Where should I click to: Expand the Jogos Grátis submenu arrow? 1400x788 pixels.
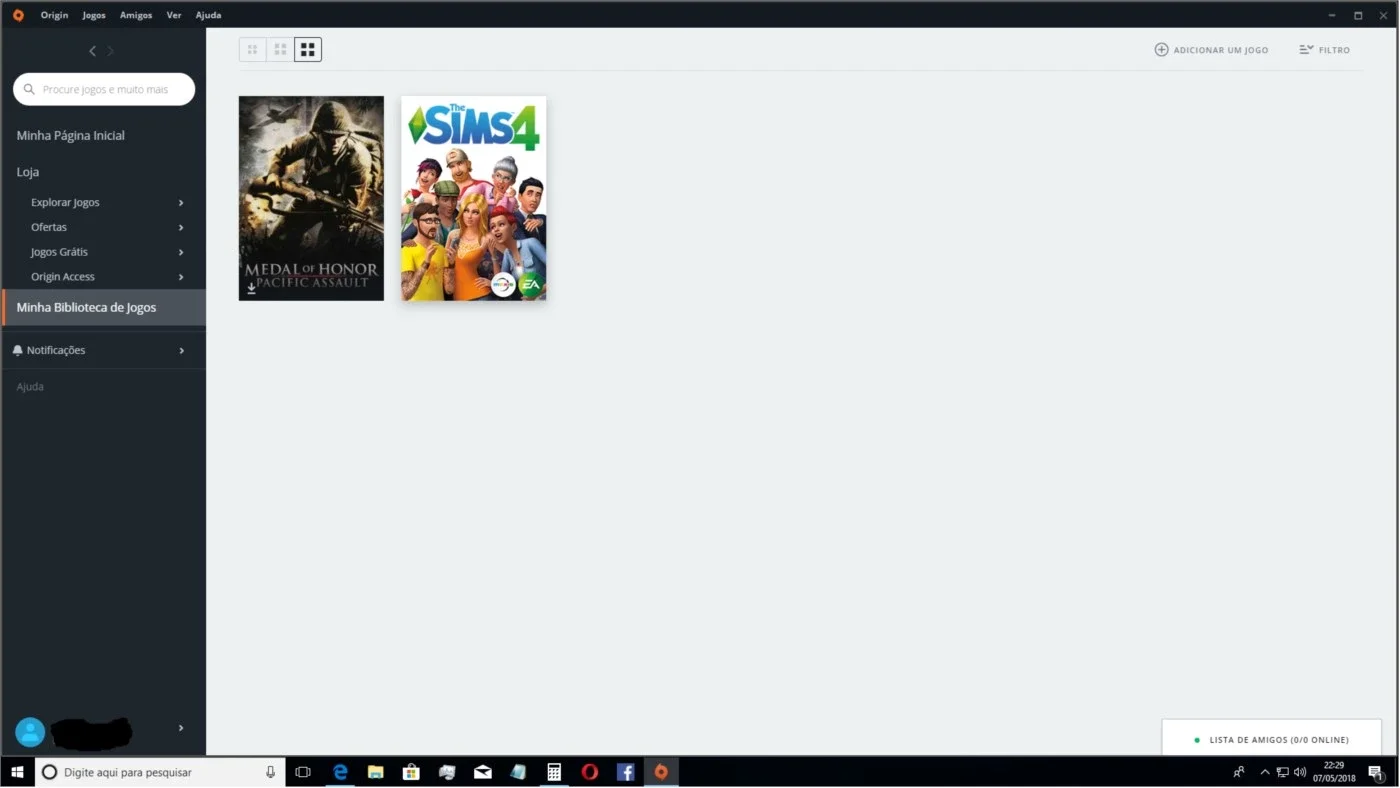tap(181, 253)
